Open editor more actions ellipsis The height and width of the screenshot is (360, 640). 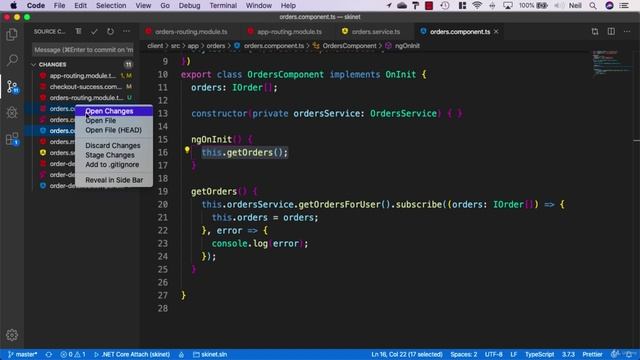pos(627,31)
